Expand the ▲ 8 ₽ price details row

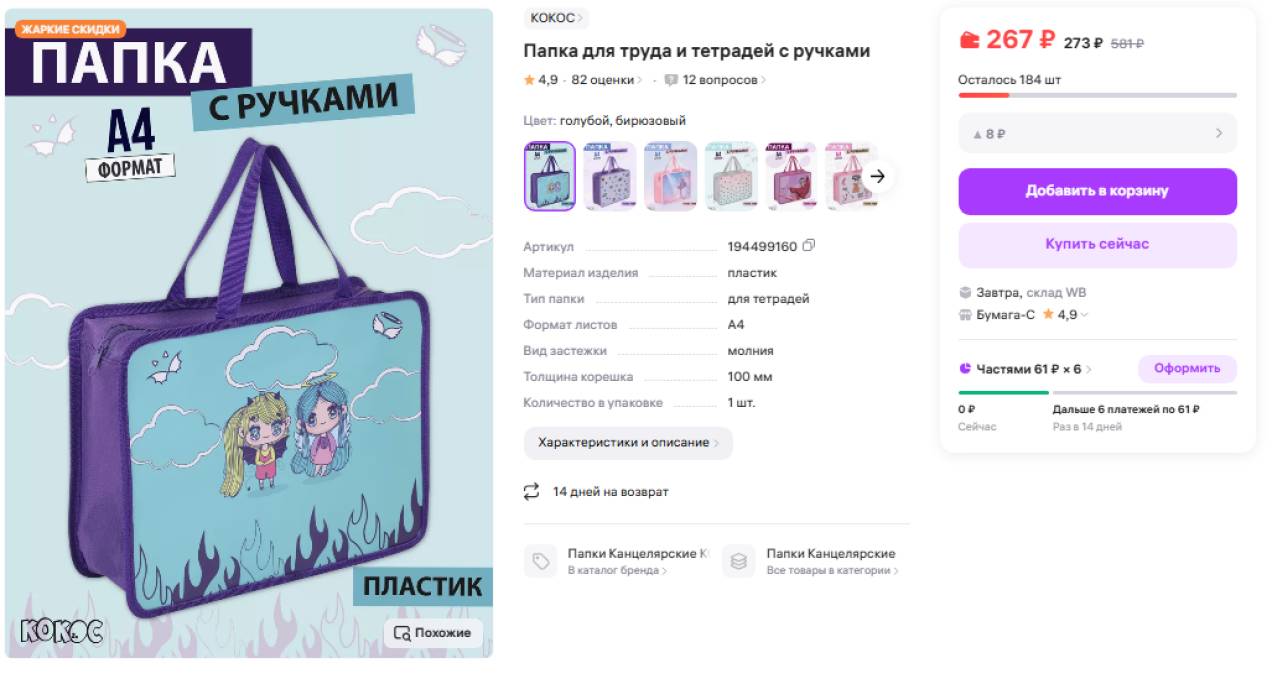[1097, 133]
